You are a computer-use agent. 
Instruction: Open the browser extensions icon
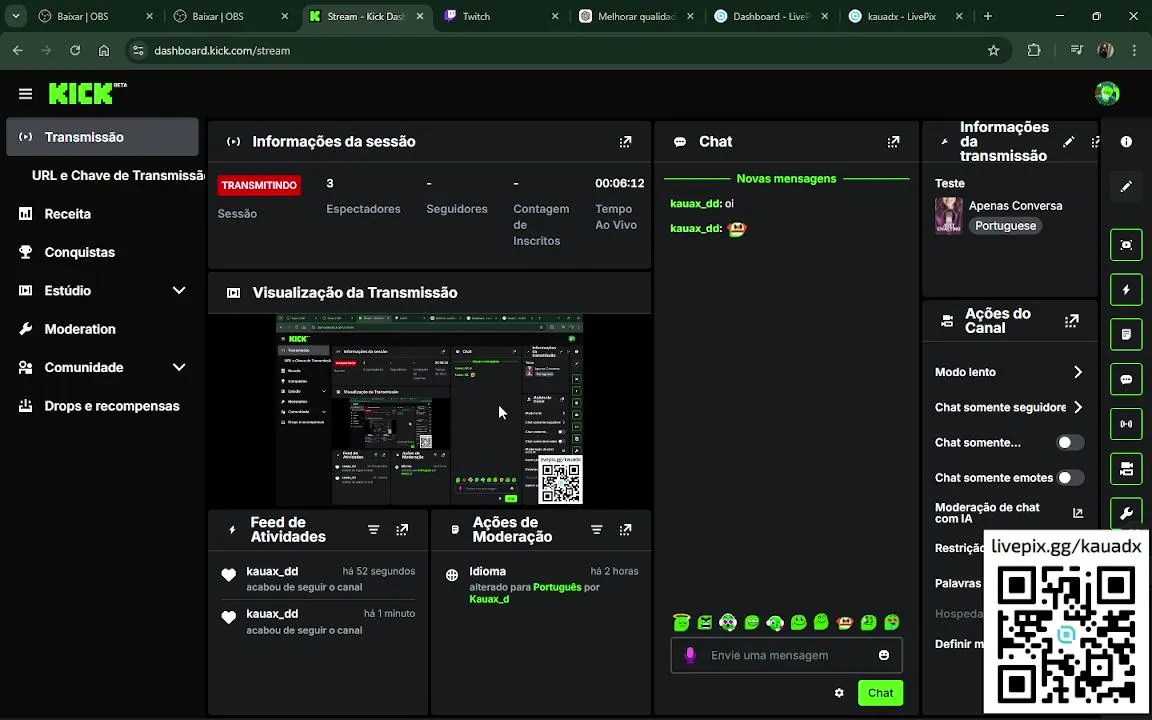(1034, 51)
